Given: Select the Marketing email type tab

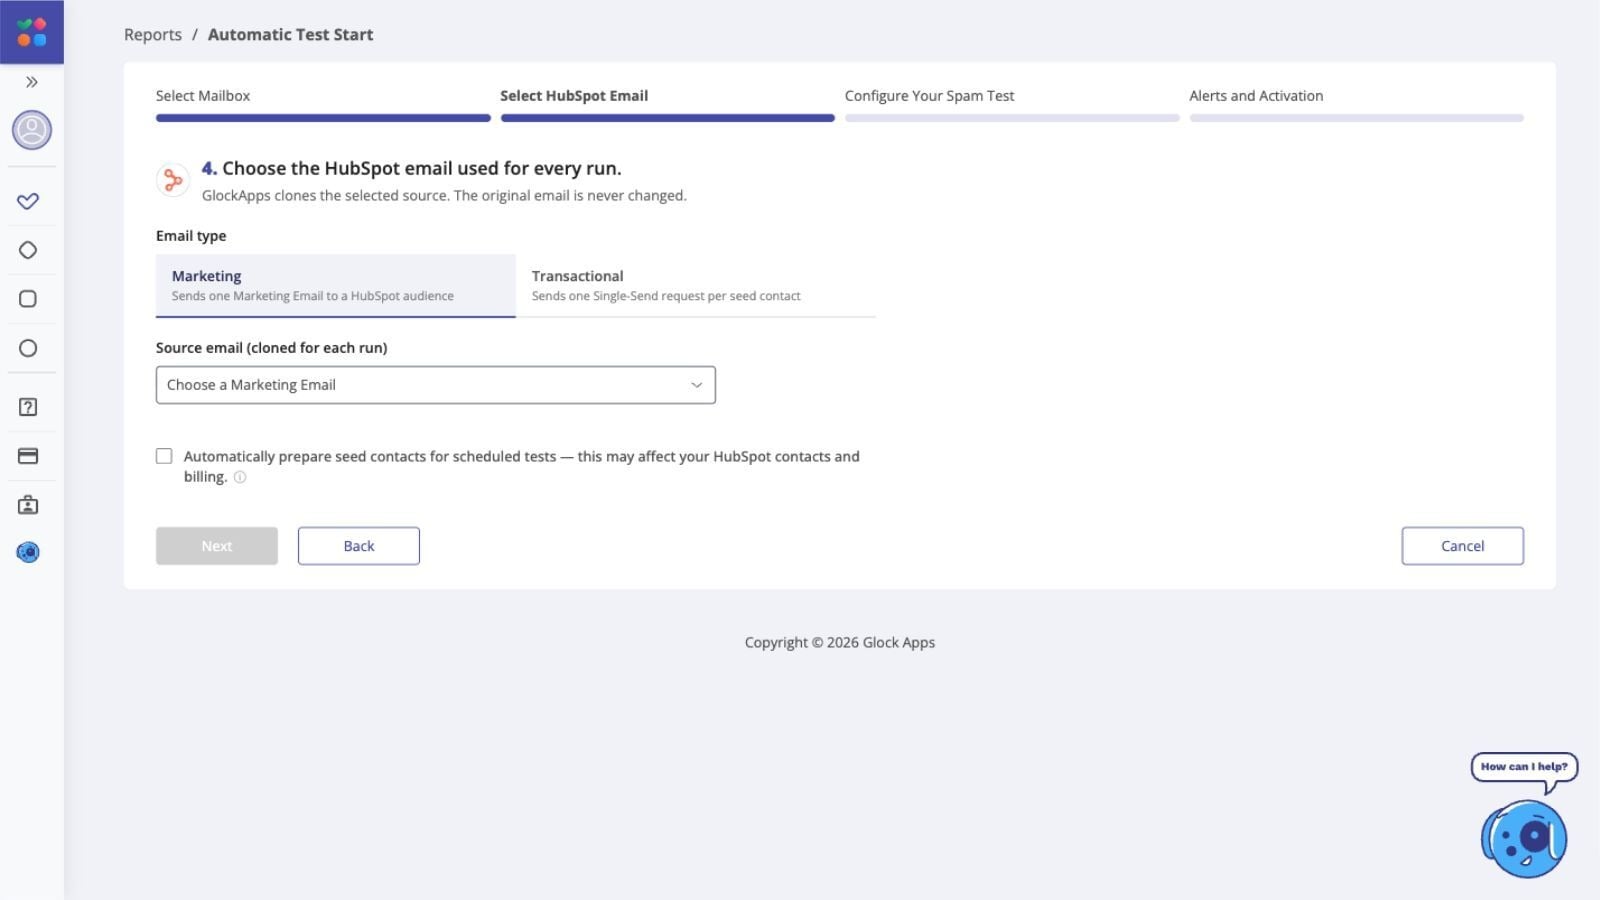Looking at the screenshot, I should (x=336, y=285).
